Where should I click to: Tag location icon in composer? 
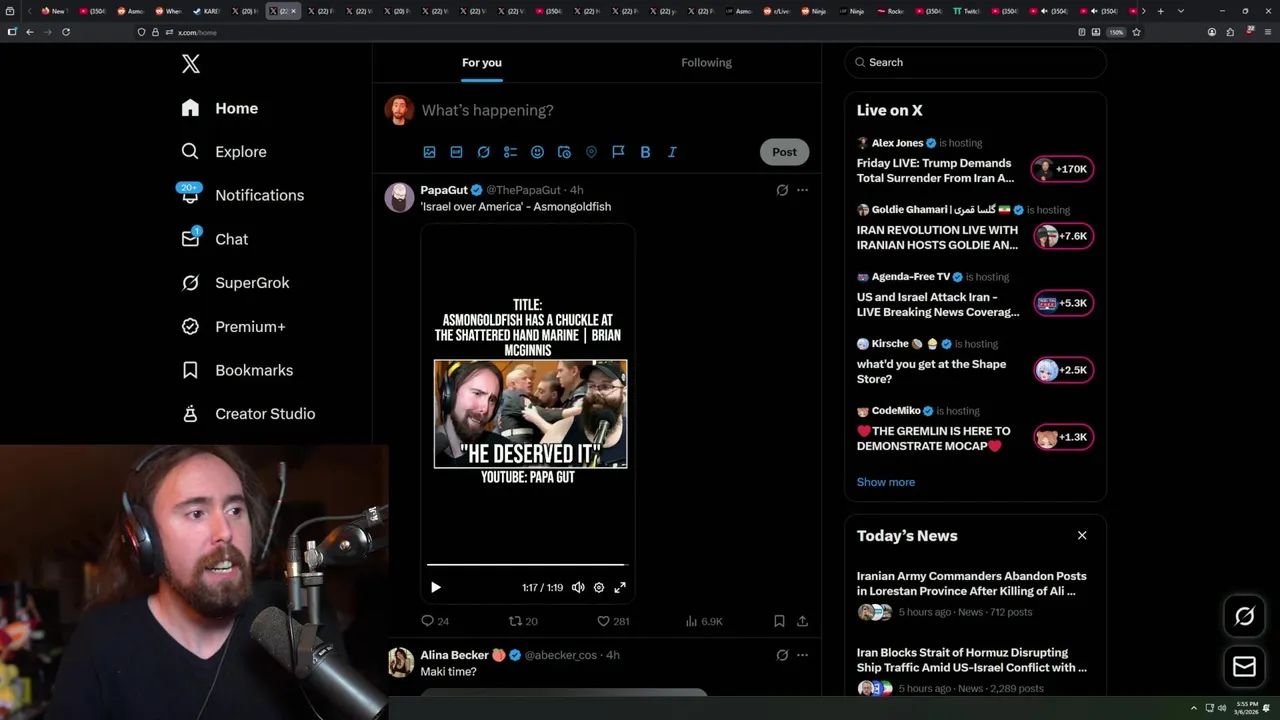pos(591,152)
